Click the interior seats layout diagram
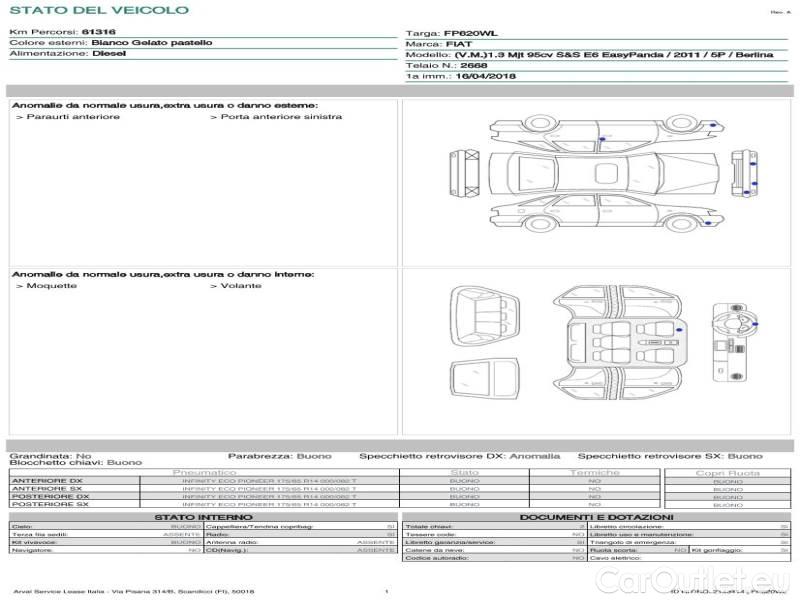800x600 pixels. coord(618,338)
